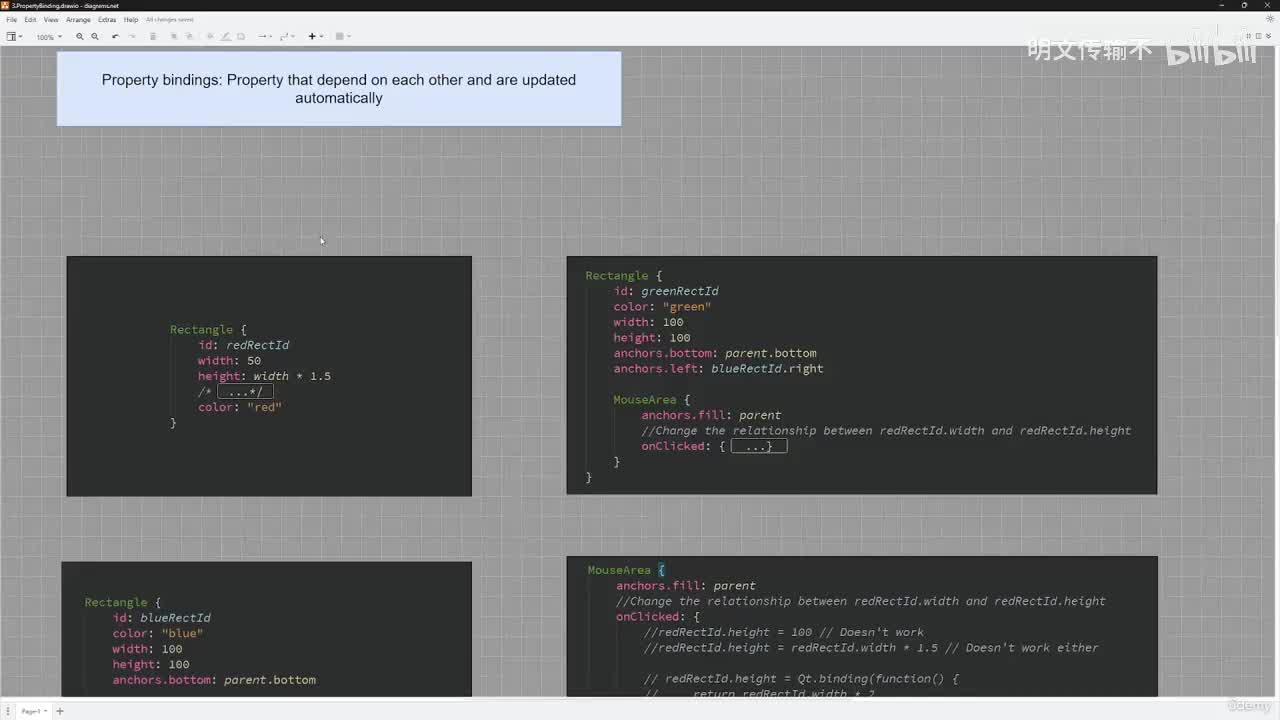Click the shadow toggle icon in toolbar
1280x720 pixels.
(x=241, y=37)
